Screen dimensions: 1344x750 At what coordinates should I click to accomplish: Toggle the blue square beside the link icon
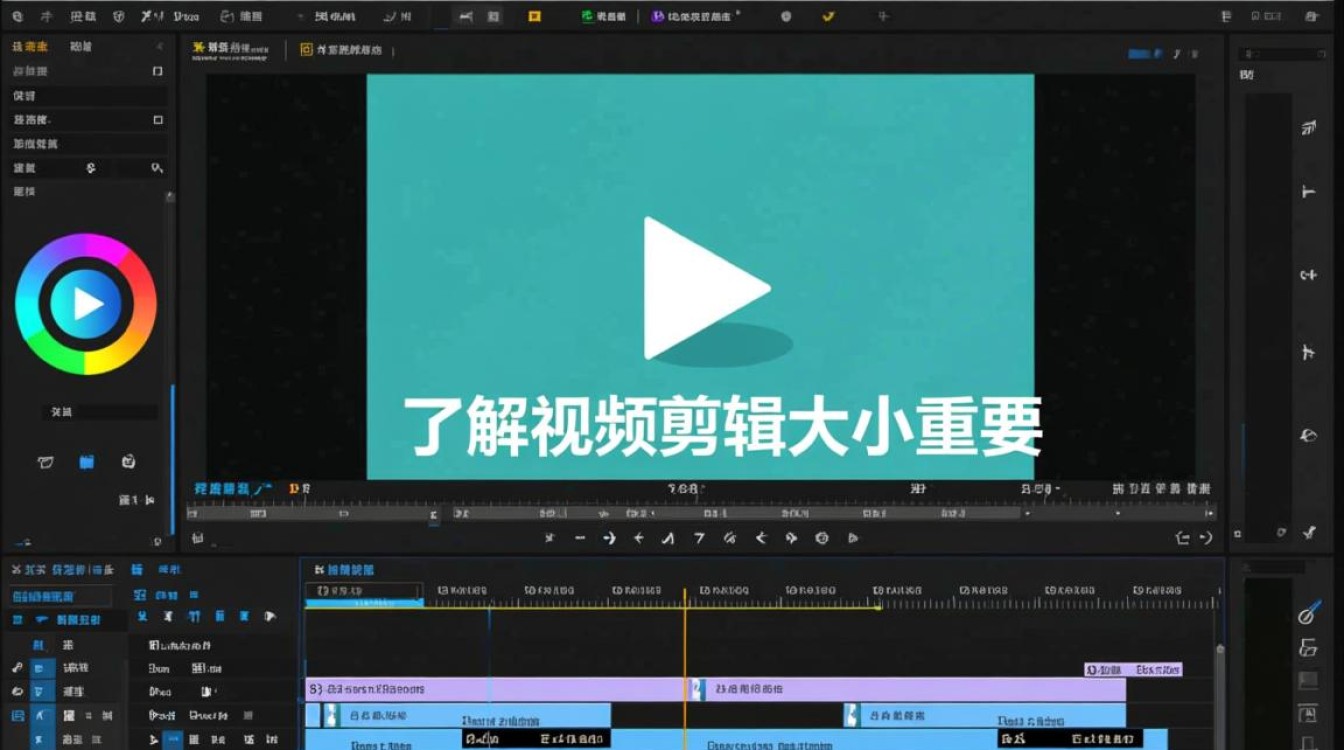point(41,668)
